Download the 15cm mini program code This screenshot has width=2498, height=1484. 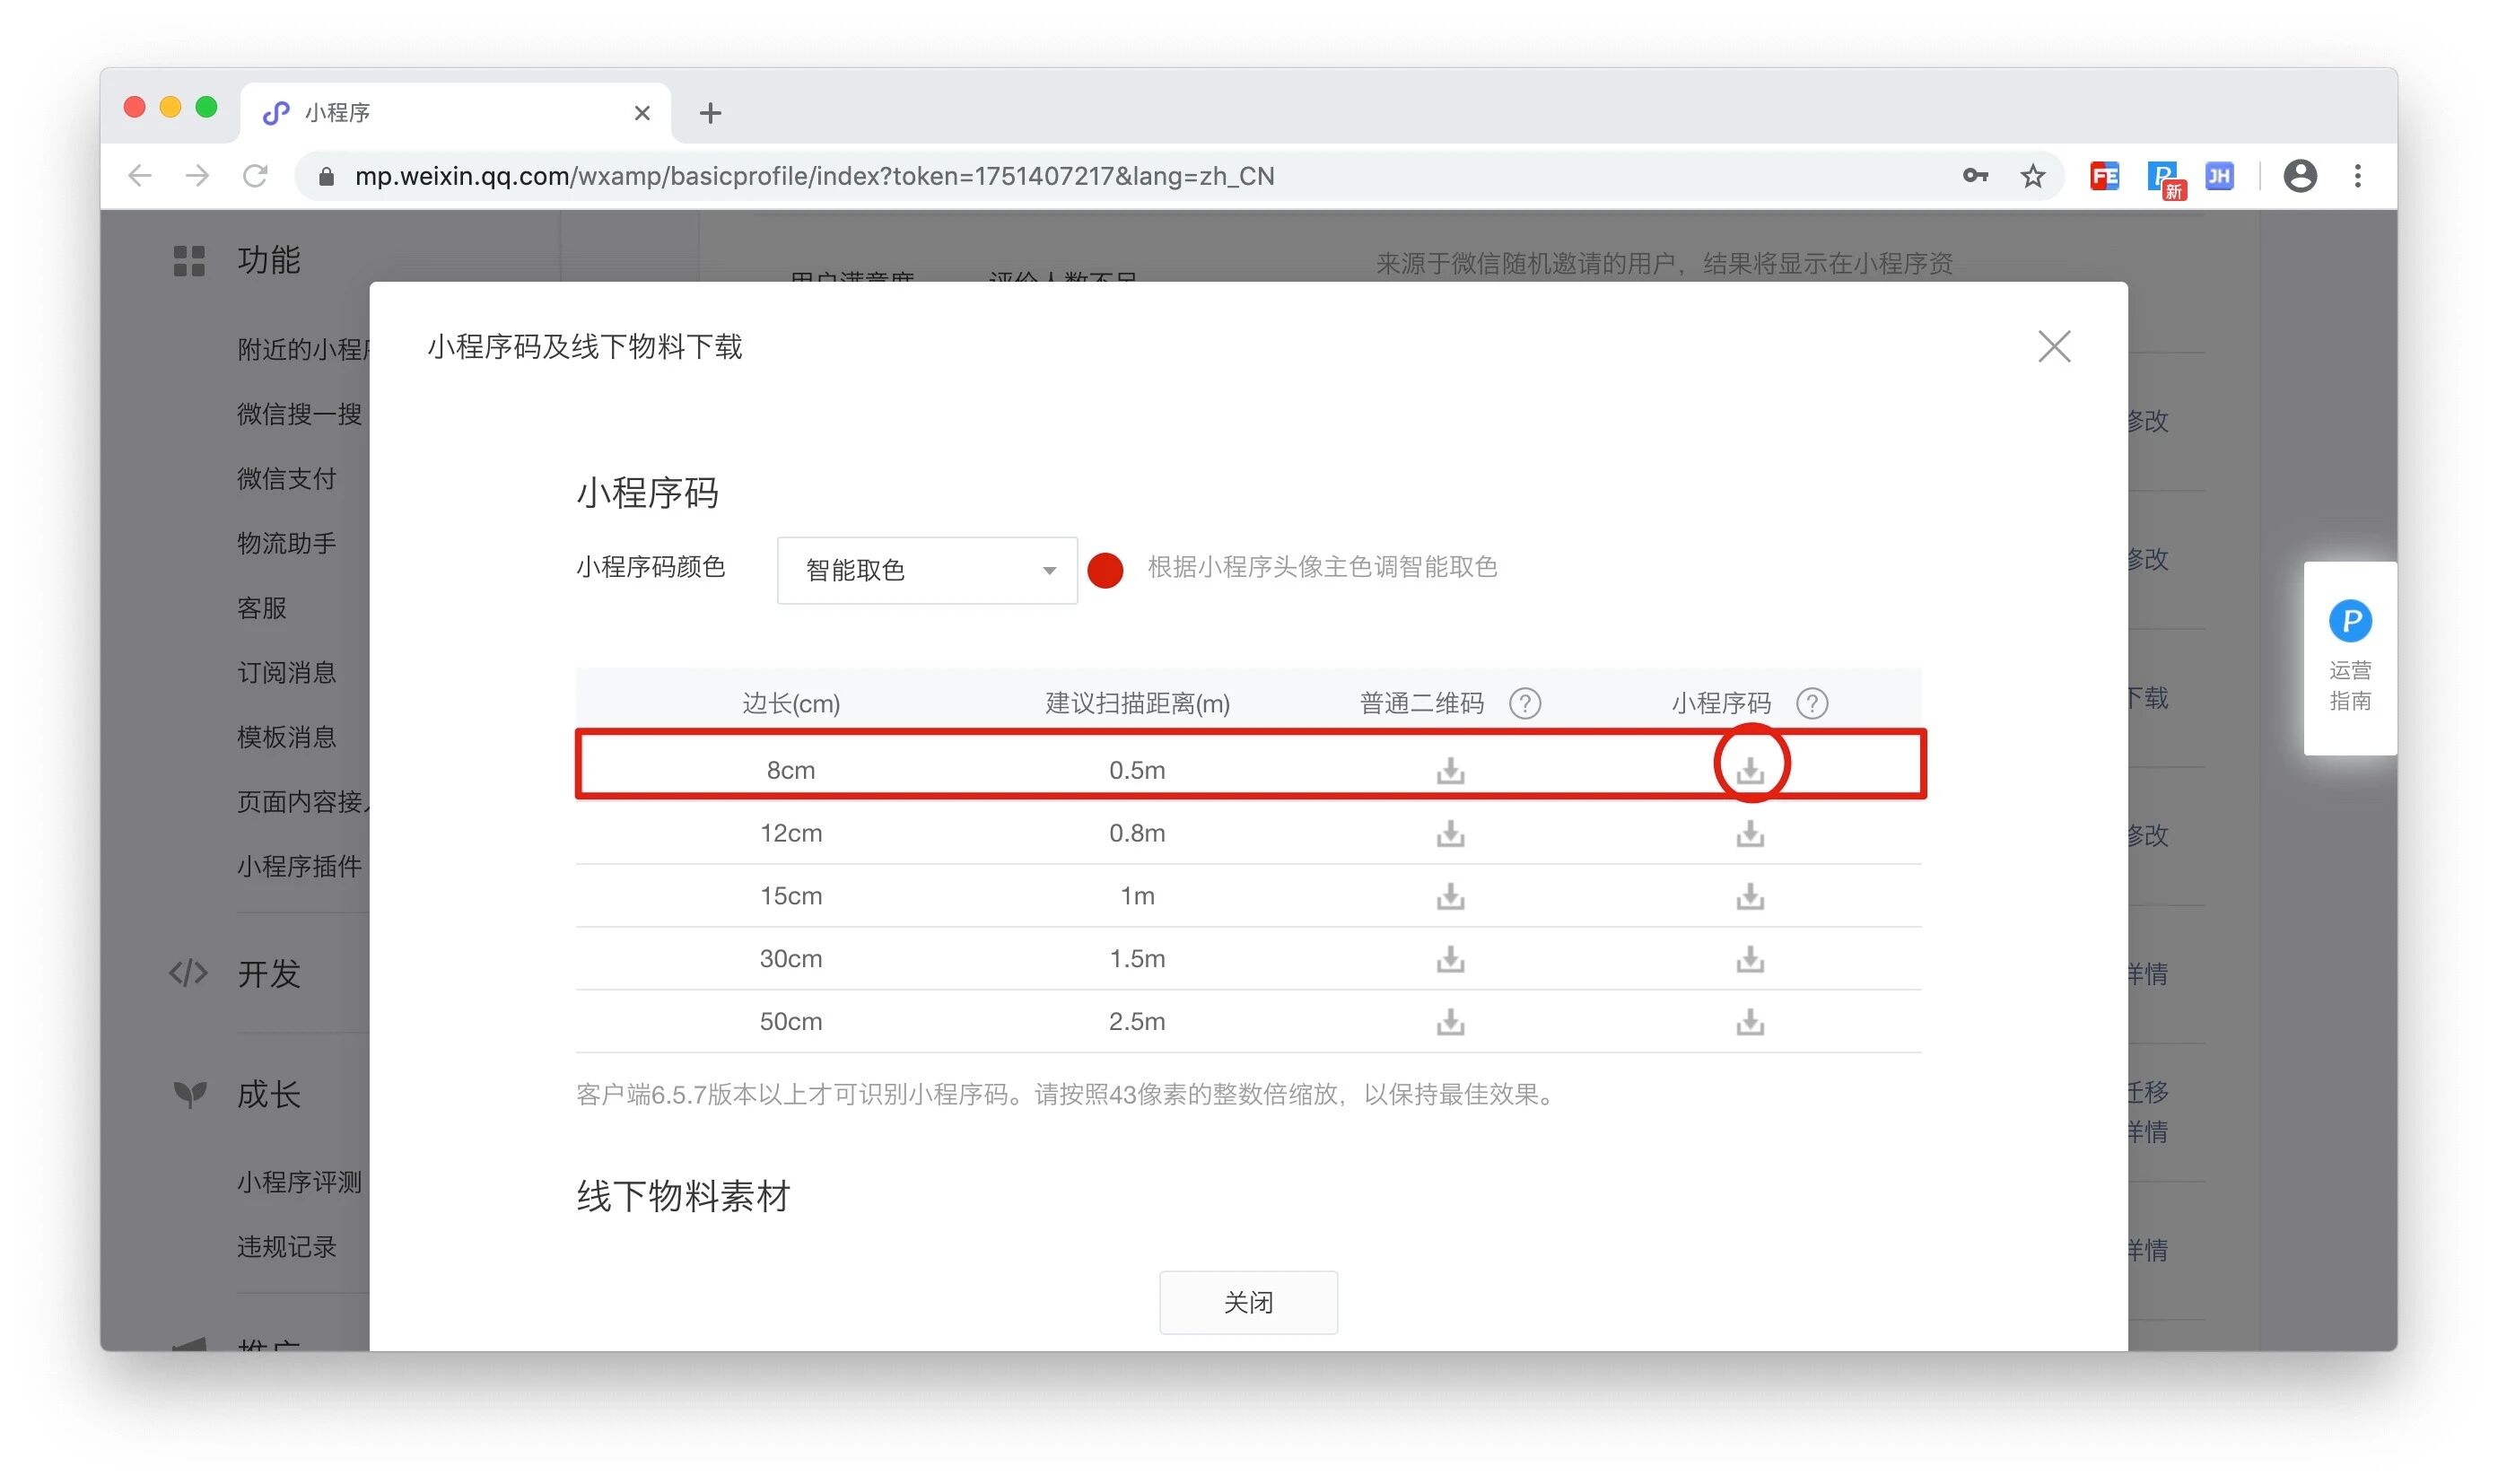point(1749,896)
